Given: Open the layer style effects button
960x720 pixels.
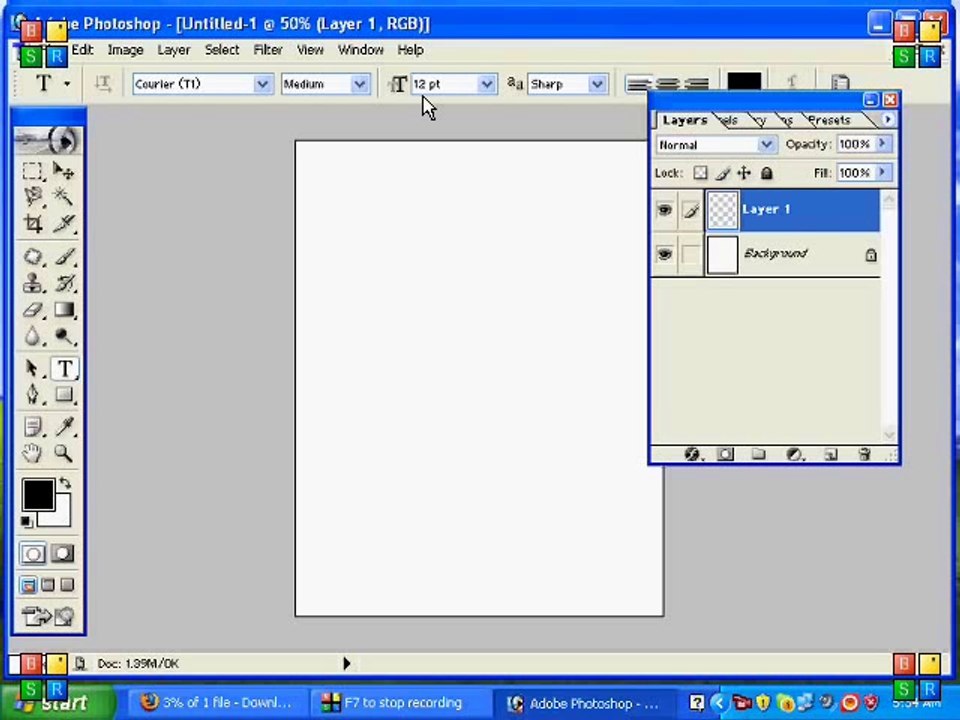Looking at the screenshot, I should 692,454.
